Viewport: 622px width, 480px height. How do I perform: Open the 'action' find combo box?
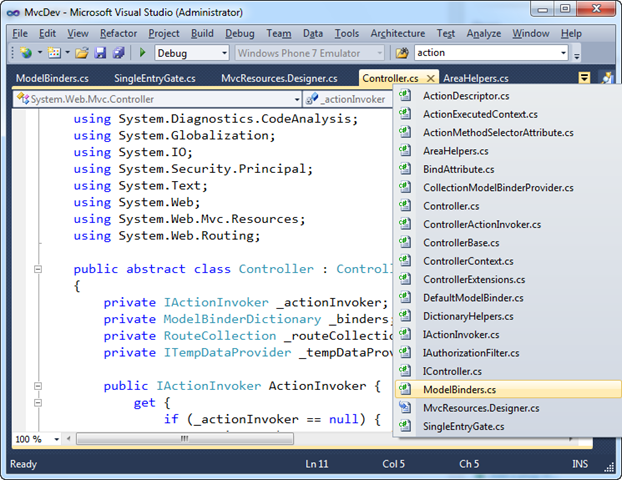491,53
